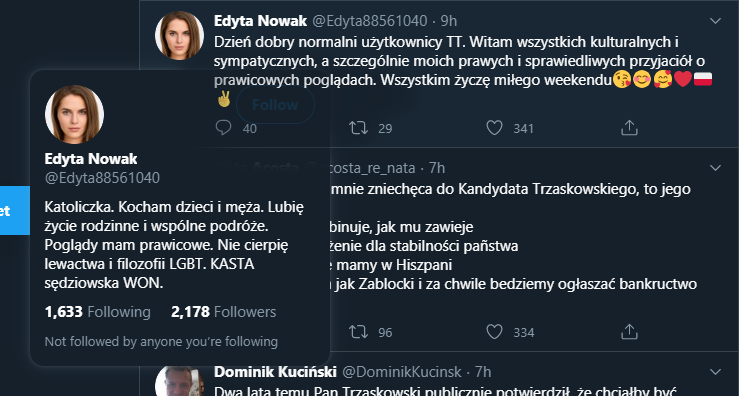Open Dominik Kuciński tweet options chevron
The width and height of the screenshot is (739, 396).
715,372
